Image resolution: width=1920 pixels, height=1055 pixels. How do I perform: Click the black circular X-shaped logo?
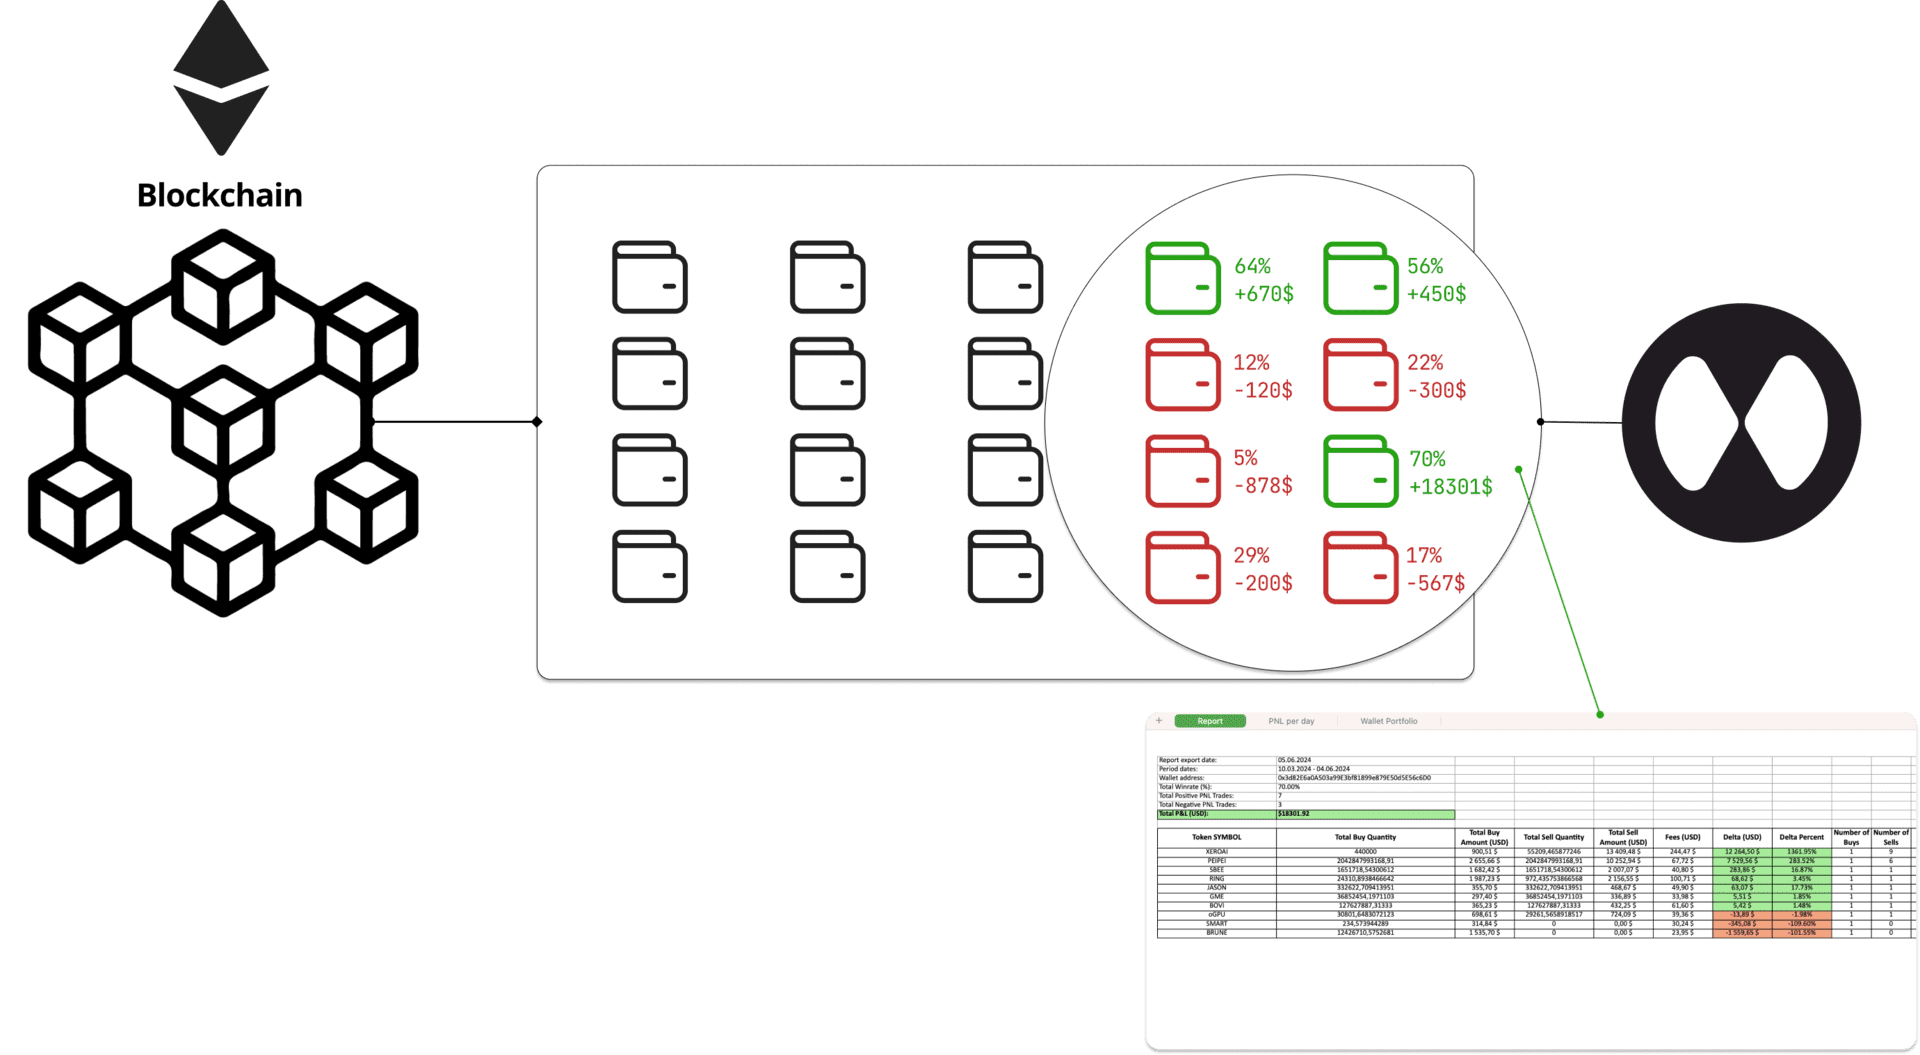tap(1741, 423)
